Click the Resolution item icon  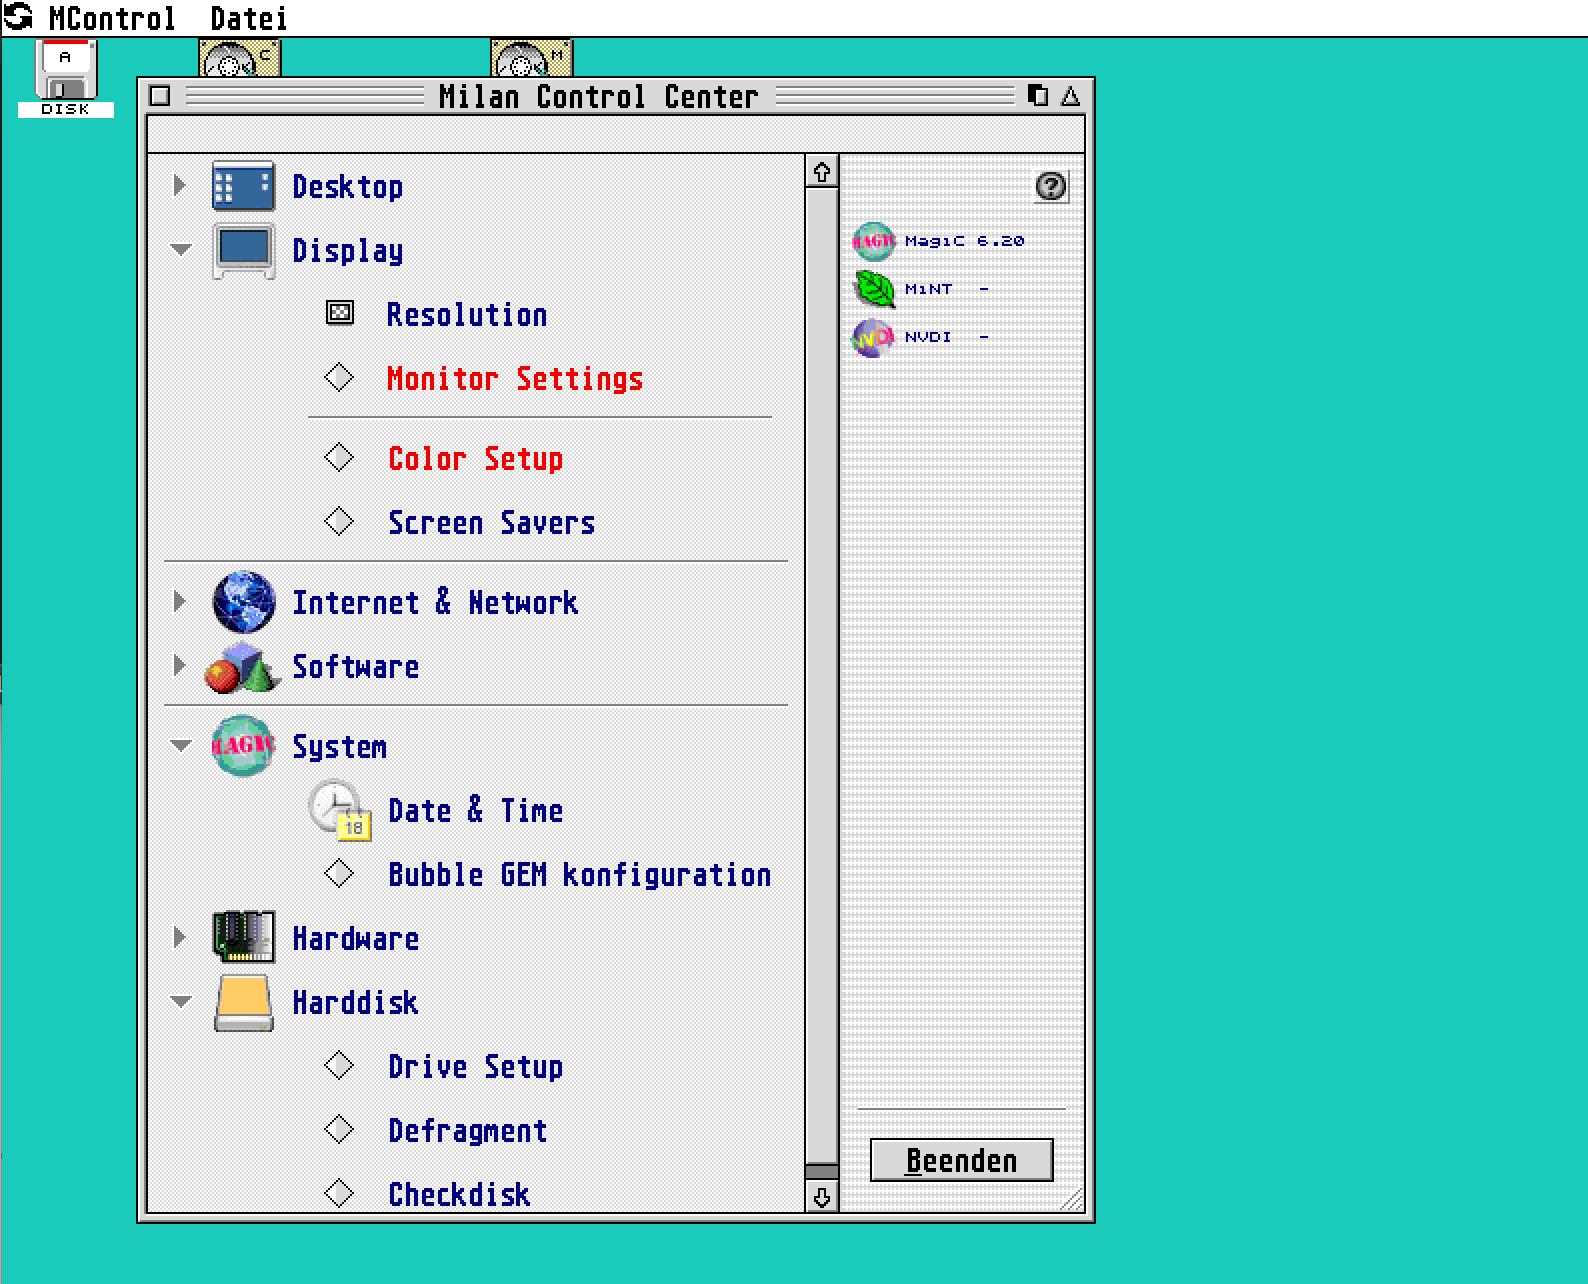click(x=340, y=314)
